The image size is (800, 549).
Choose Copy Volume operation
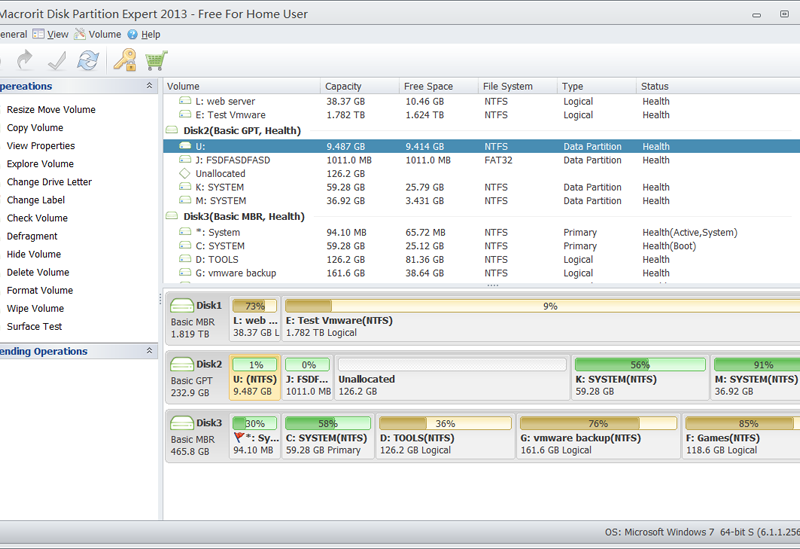(x=35, y=128)
